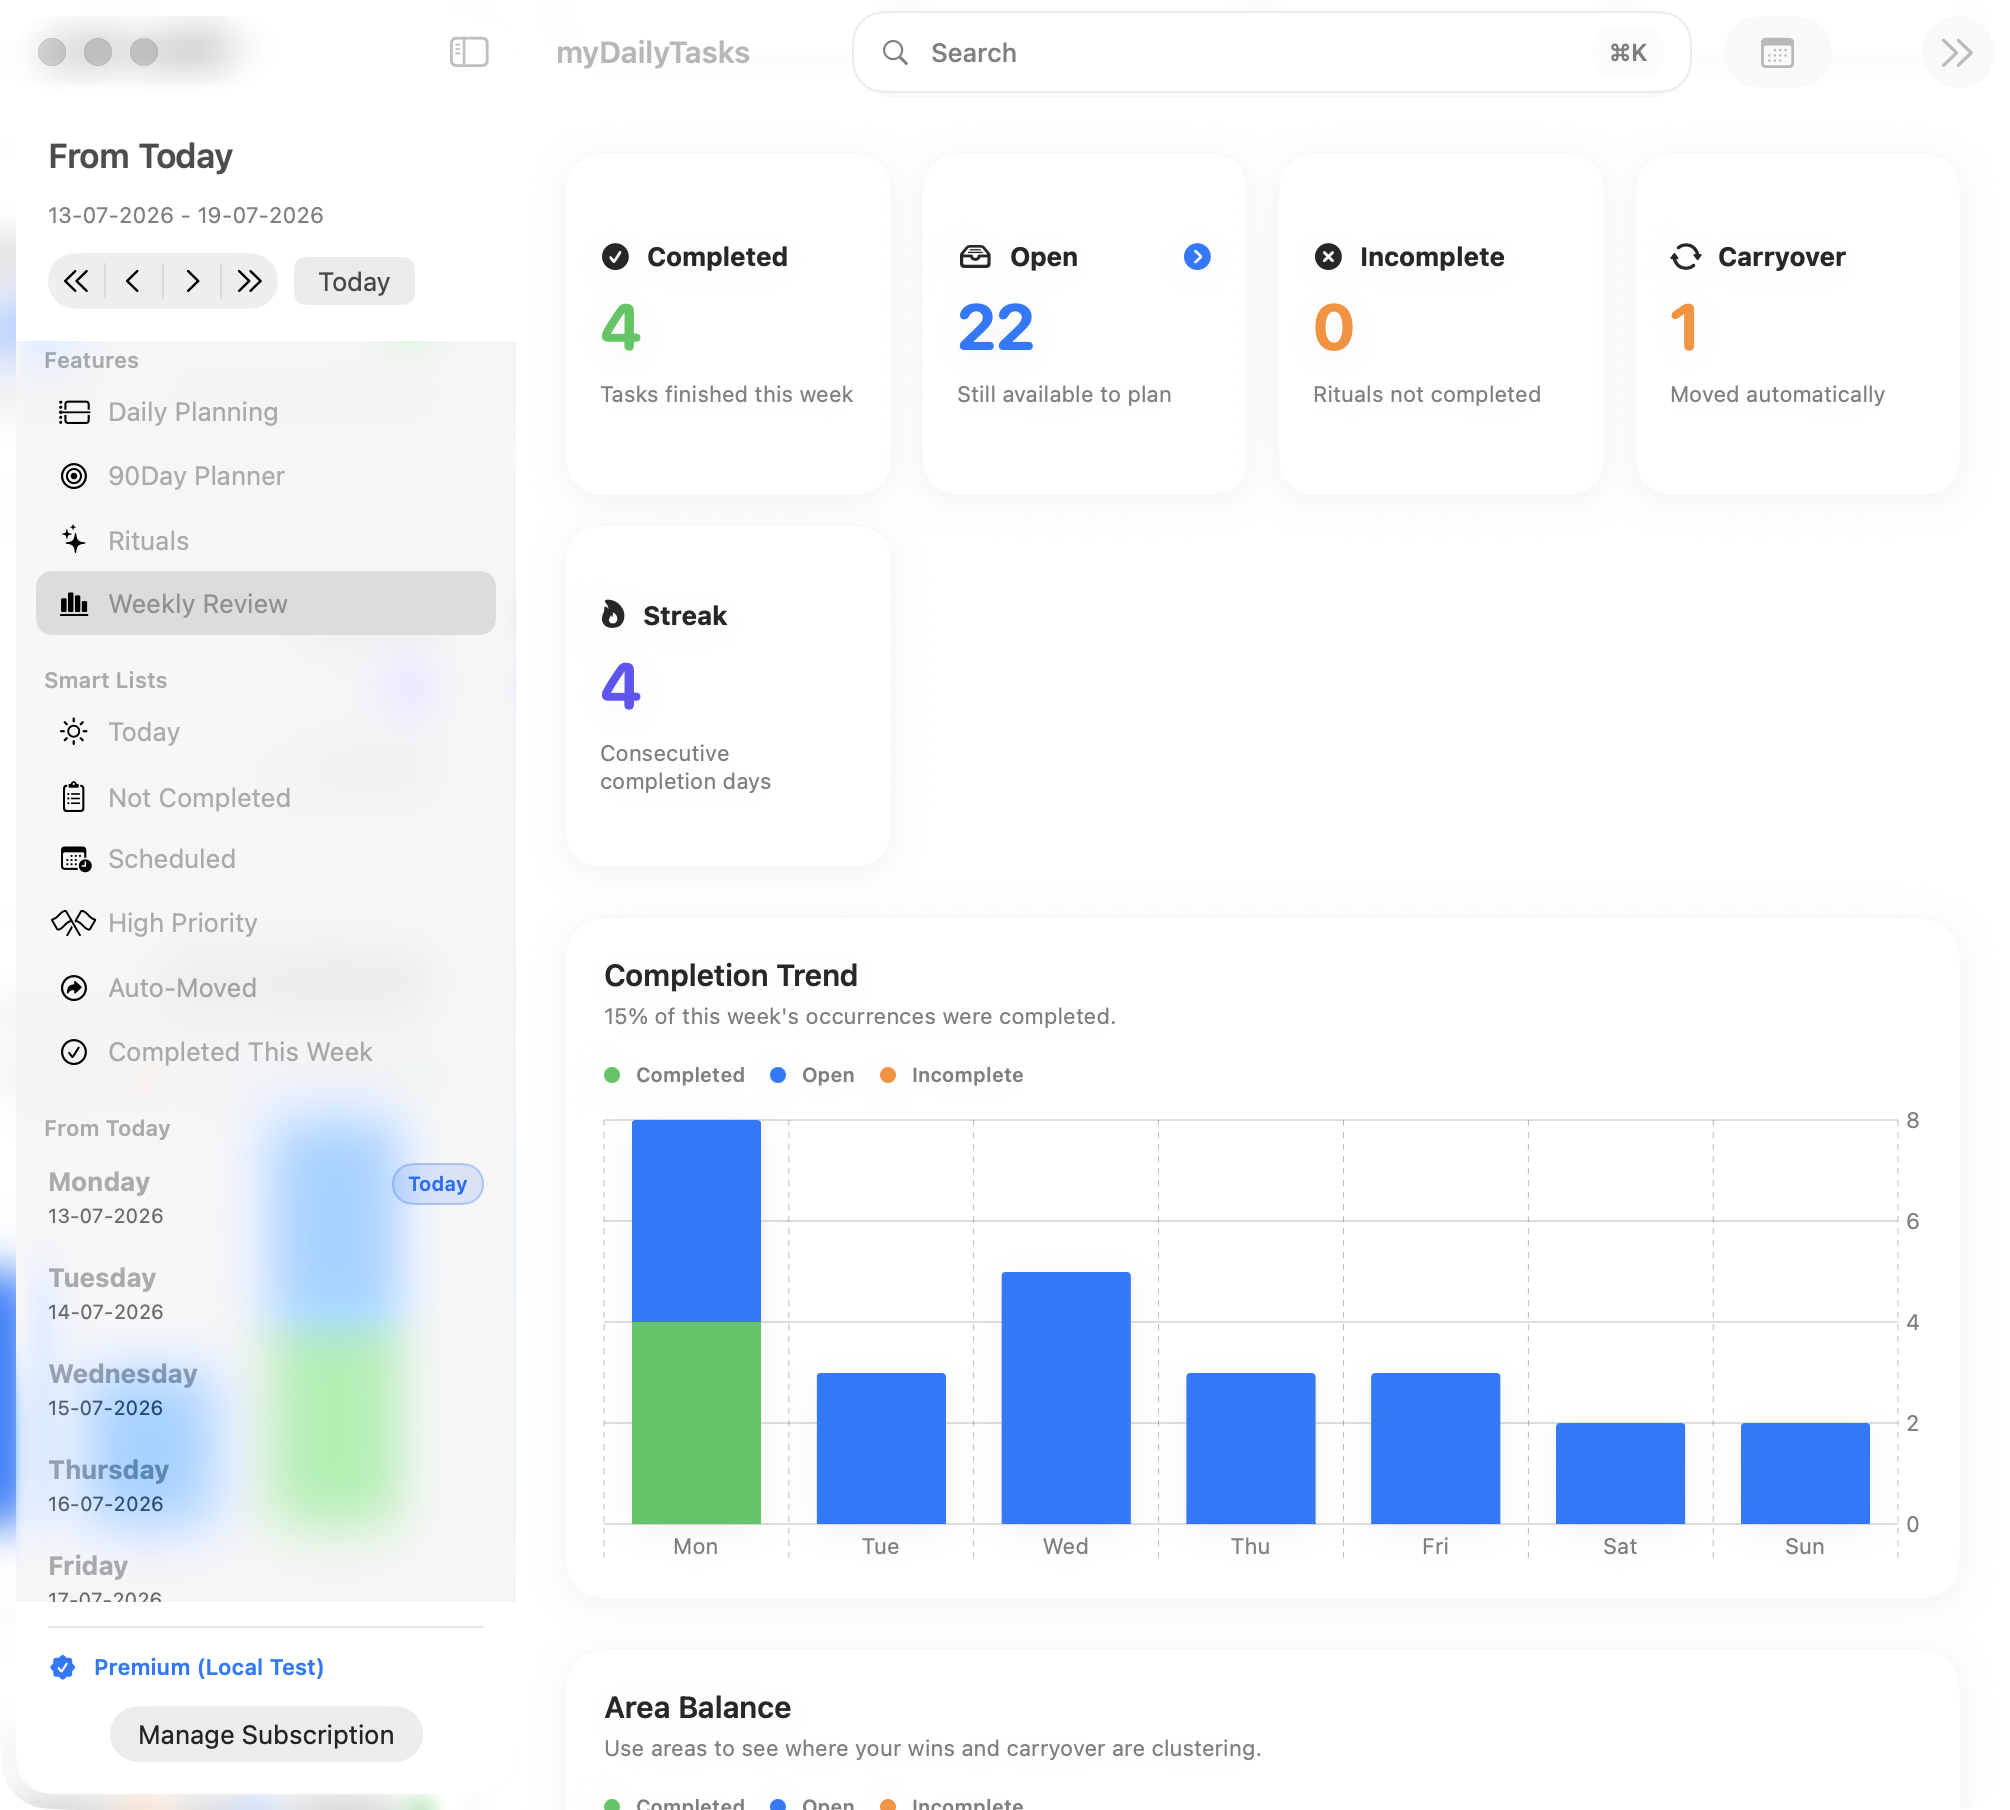The height and width of the screenshot is (1810, 2010).
Task: Go to previous week arrow
Action: 133,281
